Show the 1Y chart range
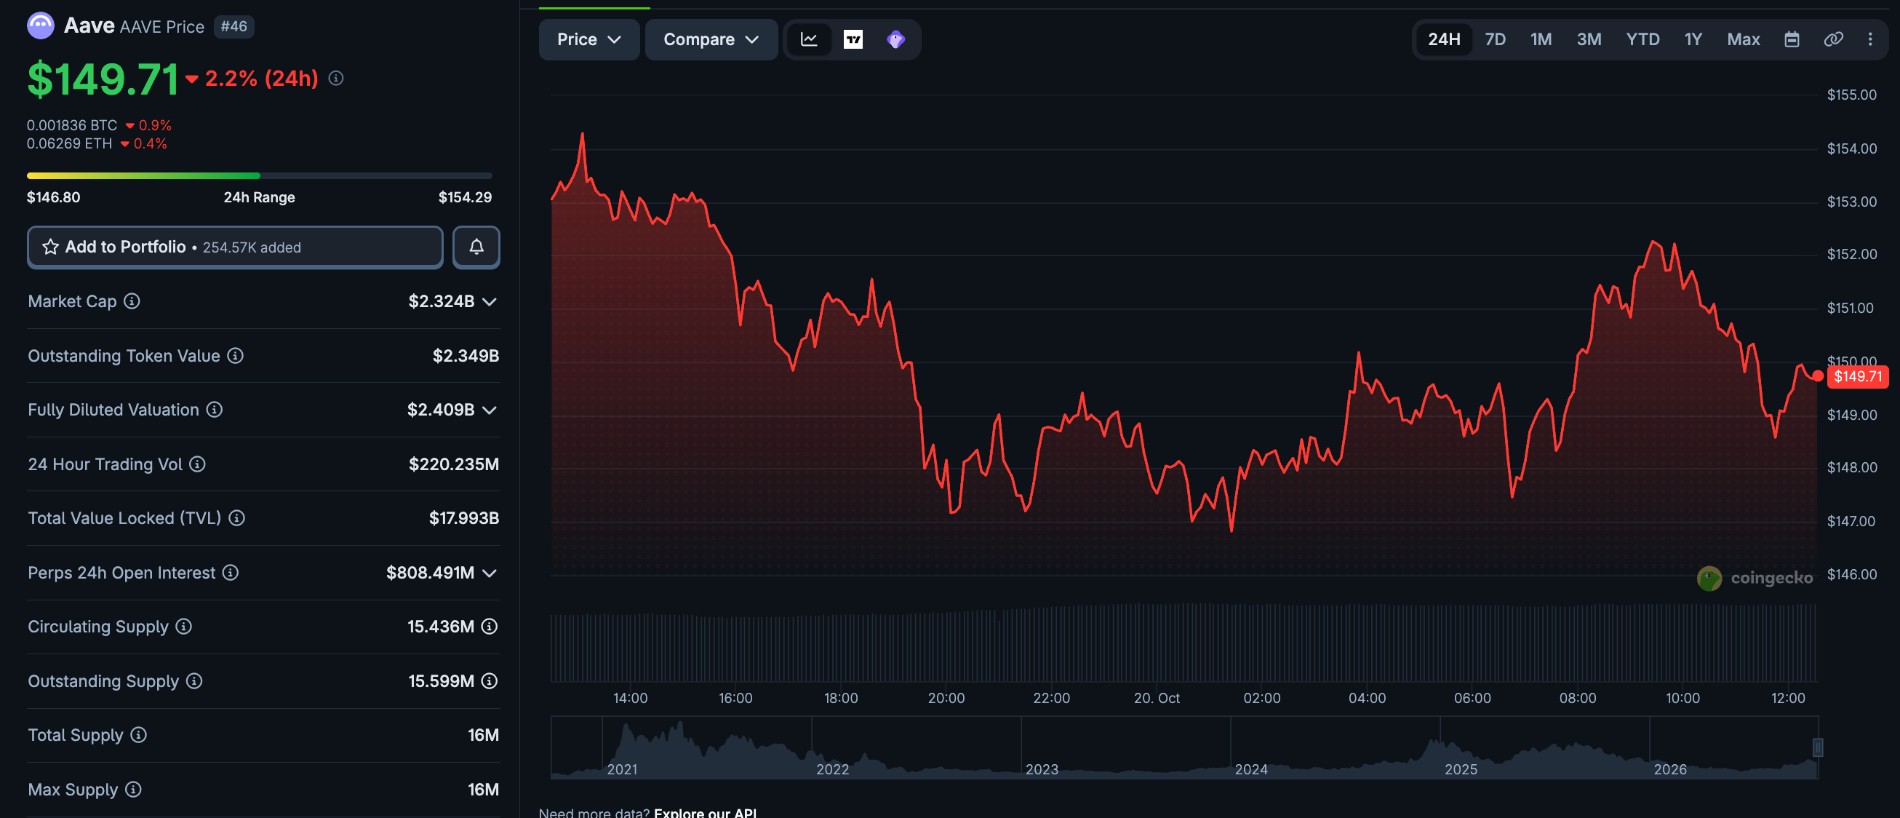 [1693, 40]
